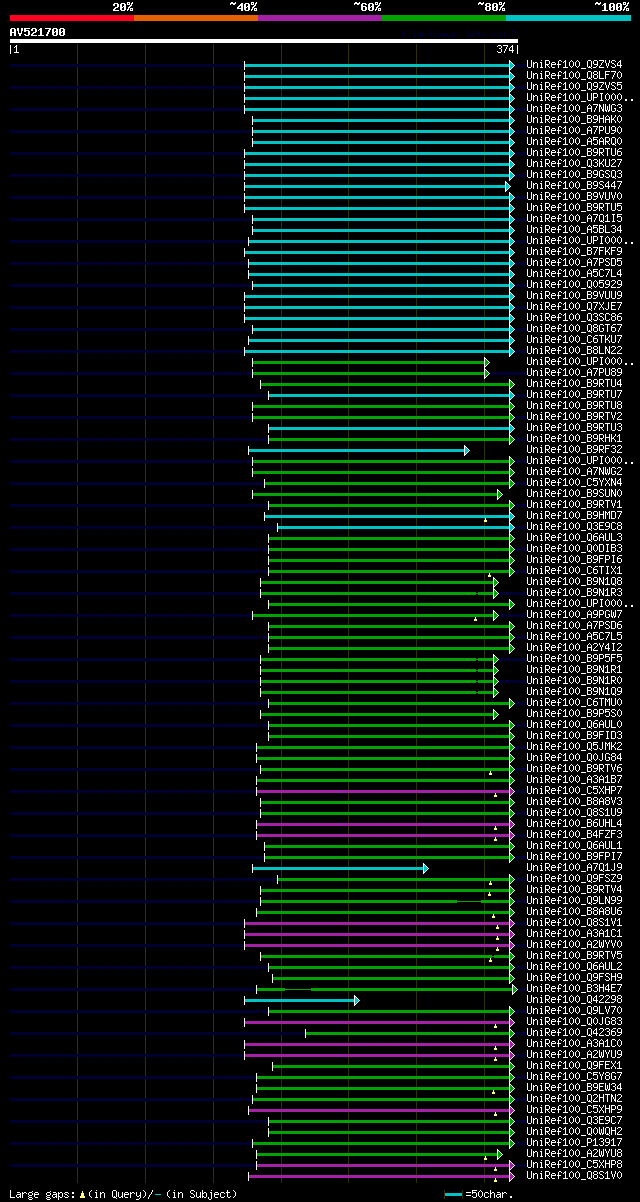
Task: Select label UniRef100_B9RHK1
Action: [574, 438]
